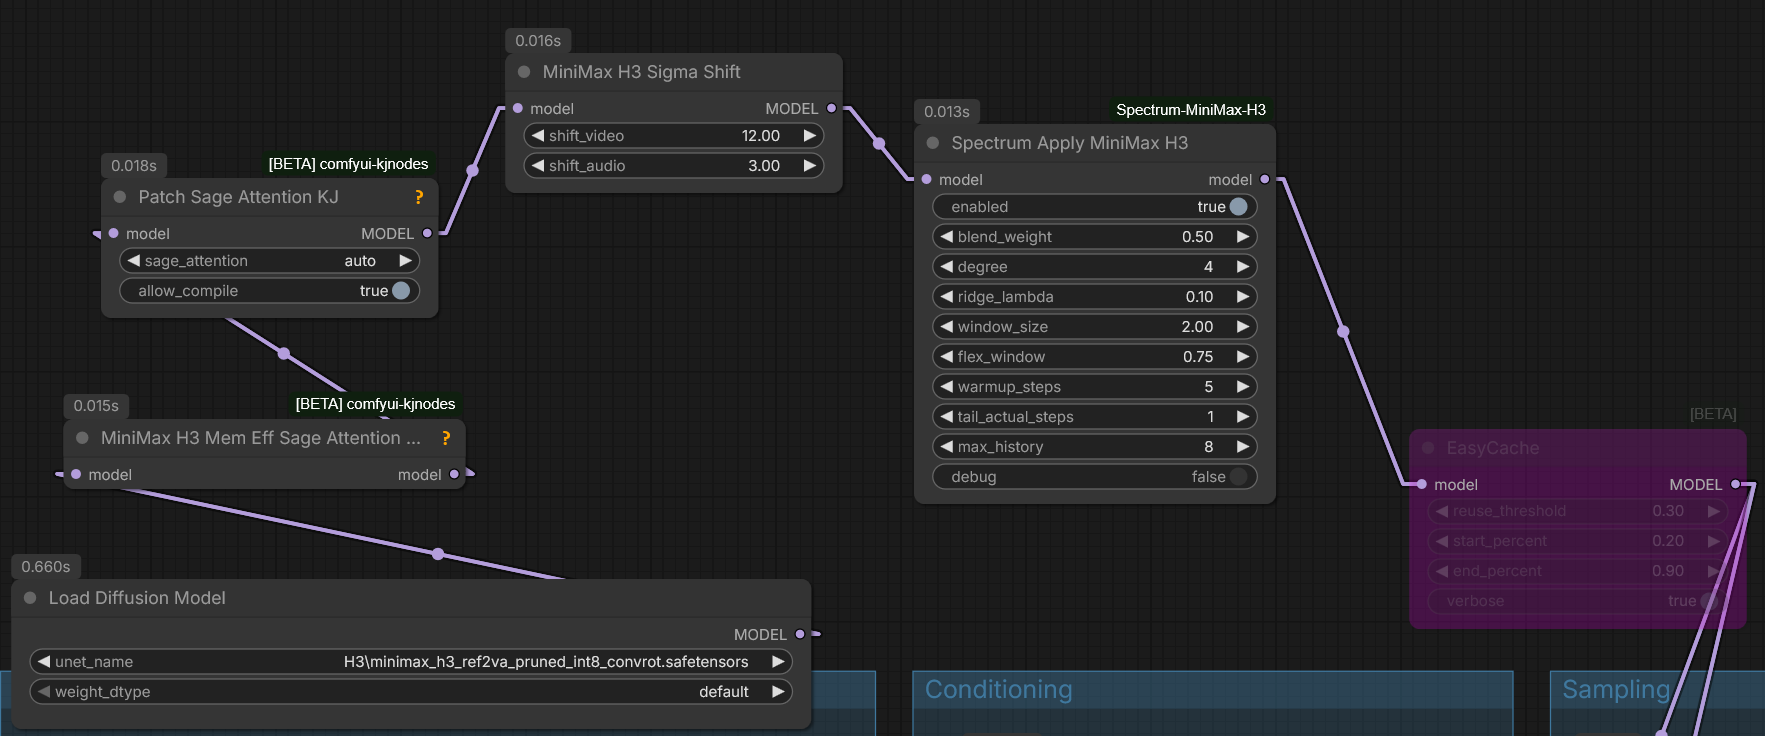Increase shift_video with right arrow
The image size is (1765, 736).
pyautogui.click(x=810, y=135)
